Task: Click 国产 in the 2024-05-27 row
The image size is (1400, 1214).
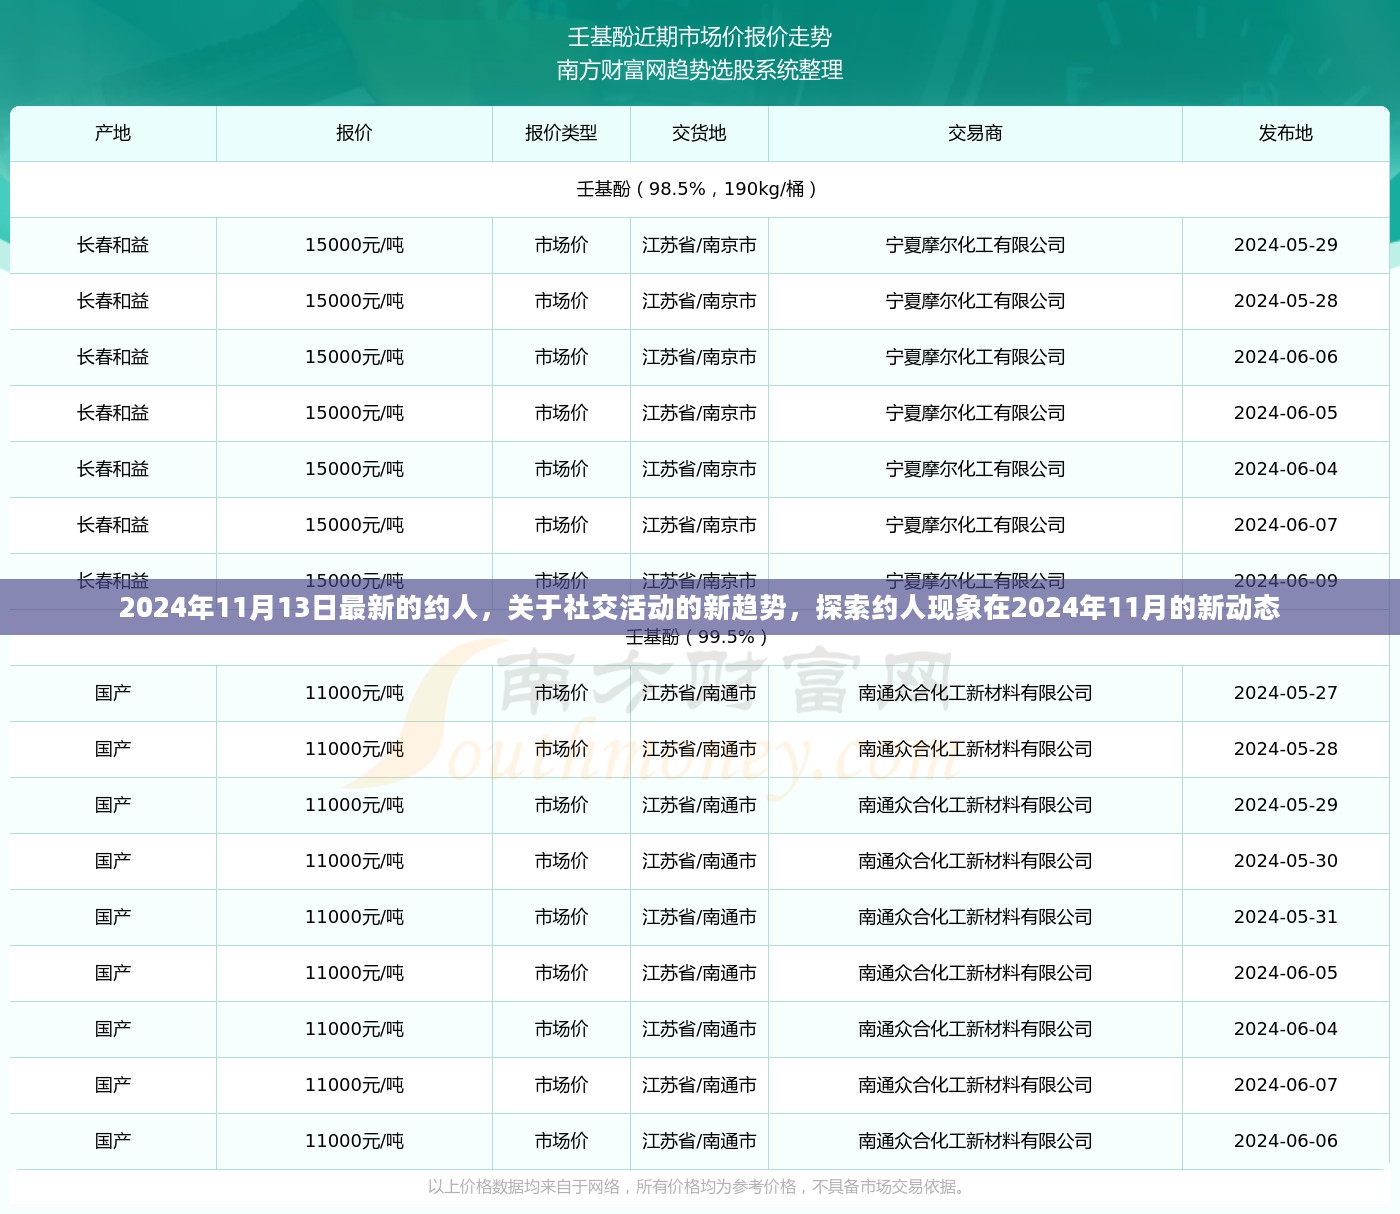Action: (x=113, y=693)
